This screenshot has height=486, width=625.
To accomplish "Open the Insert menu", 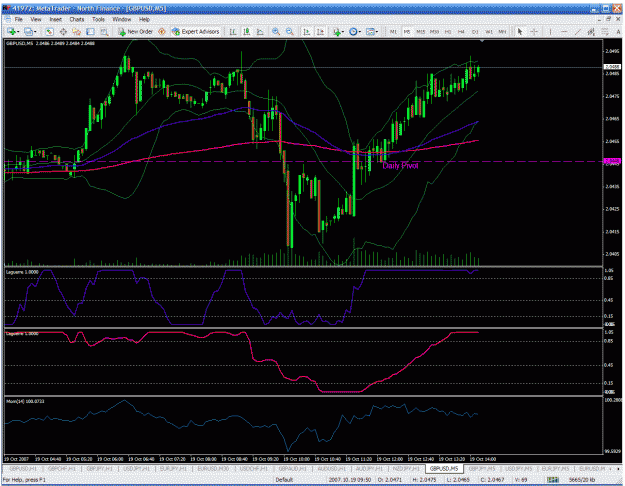I will 55,19.
